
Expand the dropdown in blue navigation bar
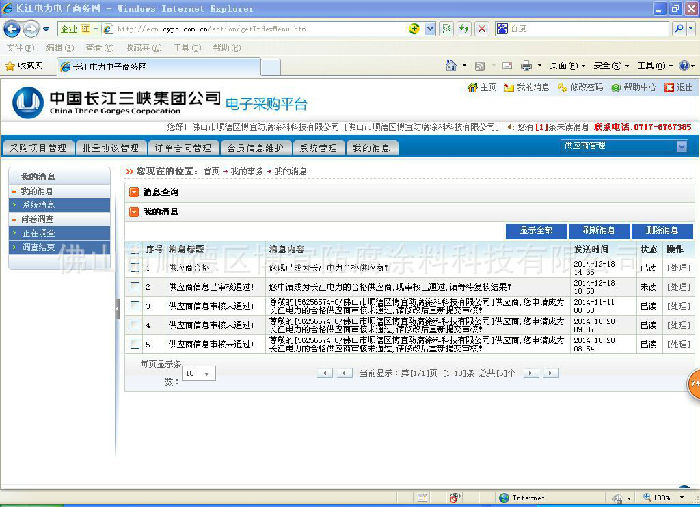681,147
